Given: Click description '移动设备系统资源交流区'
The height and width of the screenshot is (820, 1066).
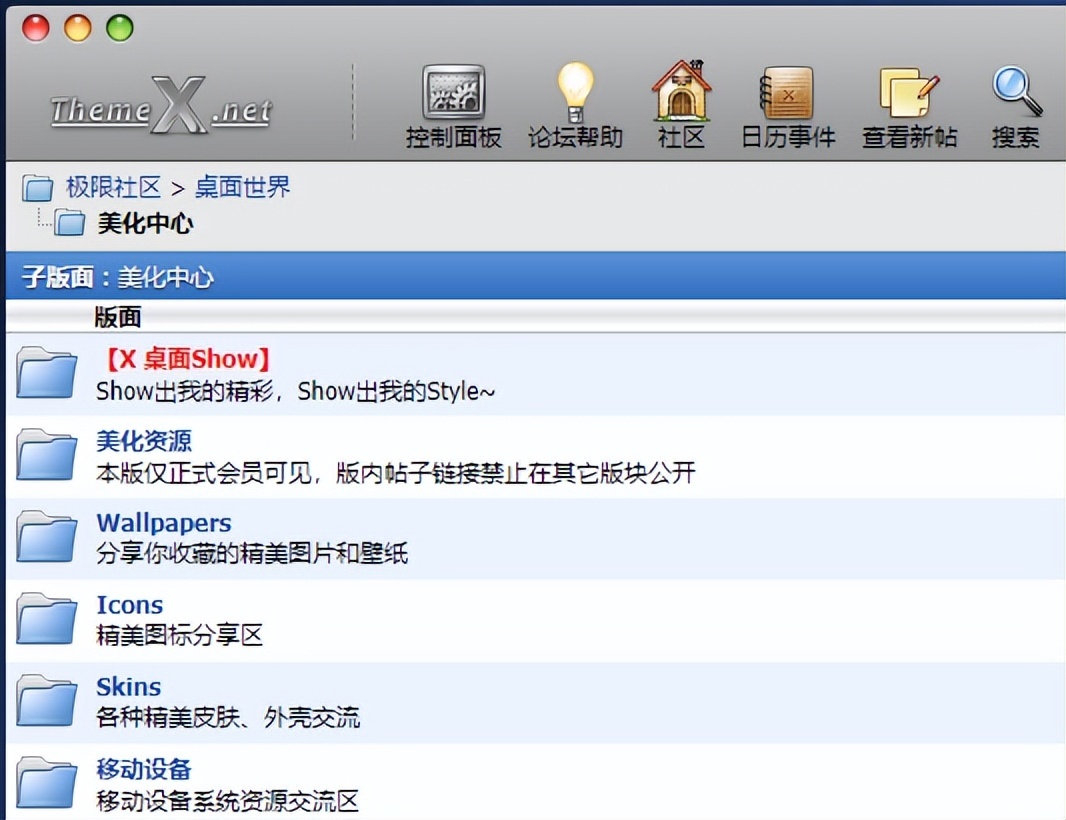Looking at the screenshot, I should pos(228,801).
